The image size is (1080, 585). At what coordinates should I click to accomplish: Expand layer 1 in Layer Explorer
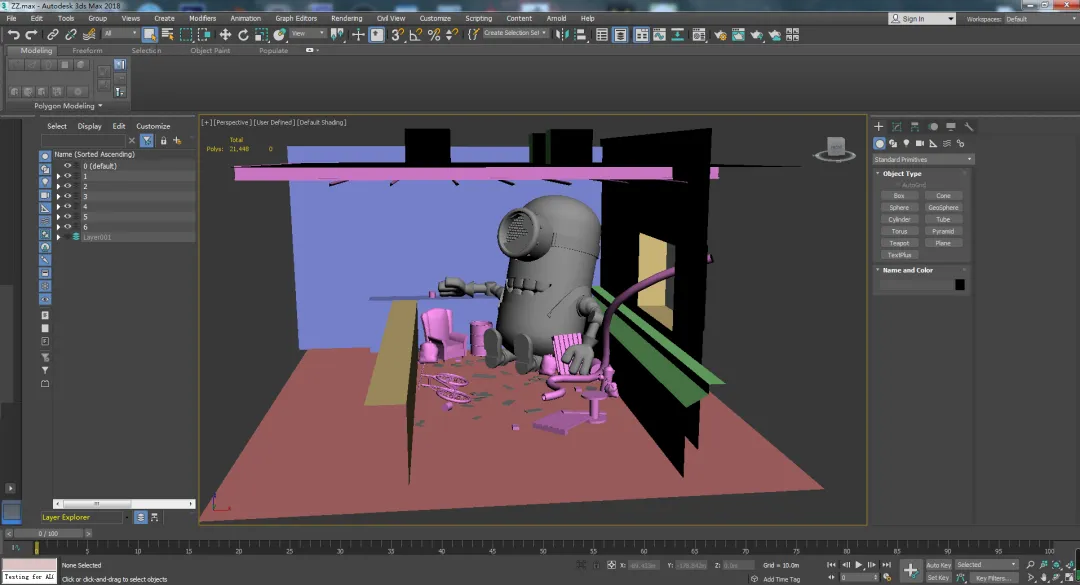click(x=58, y=176)
